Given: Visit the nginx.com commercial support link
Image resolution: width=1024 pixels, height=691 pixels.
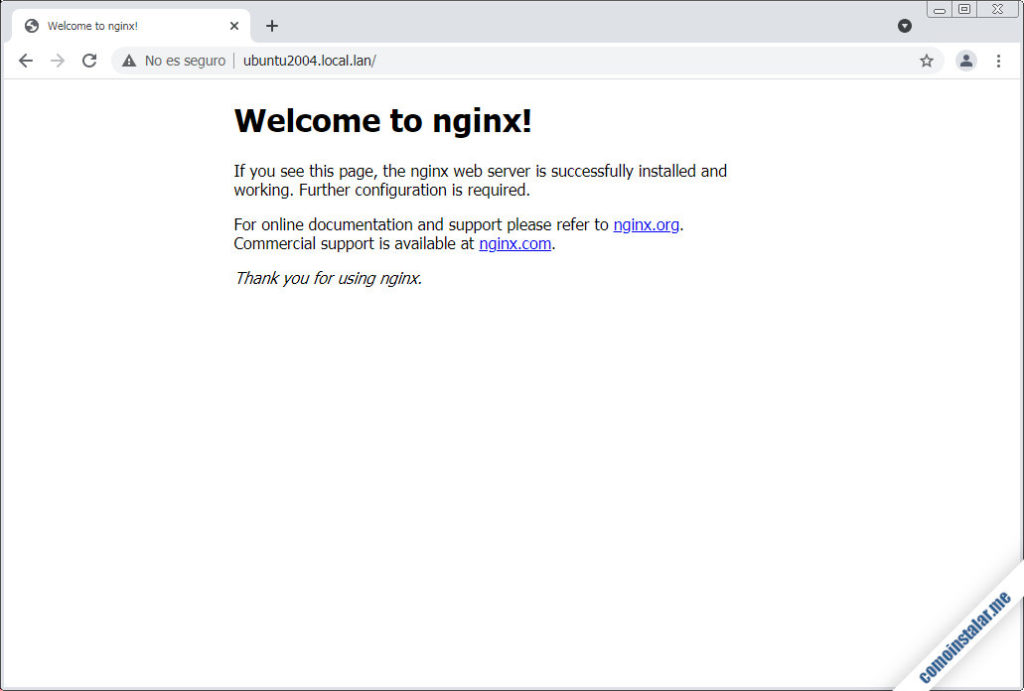Looking at the screenshot, I should click(x=514, y=243).
